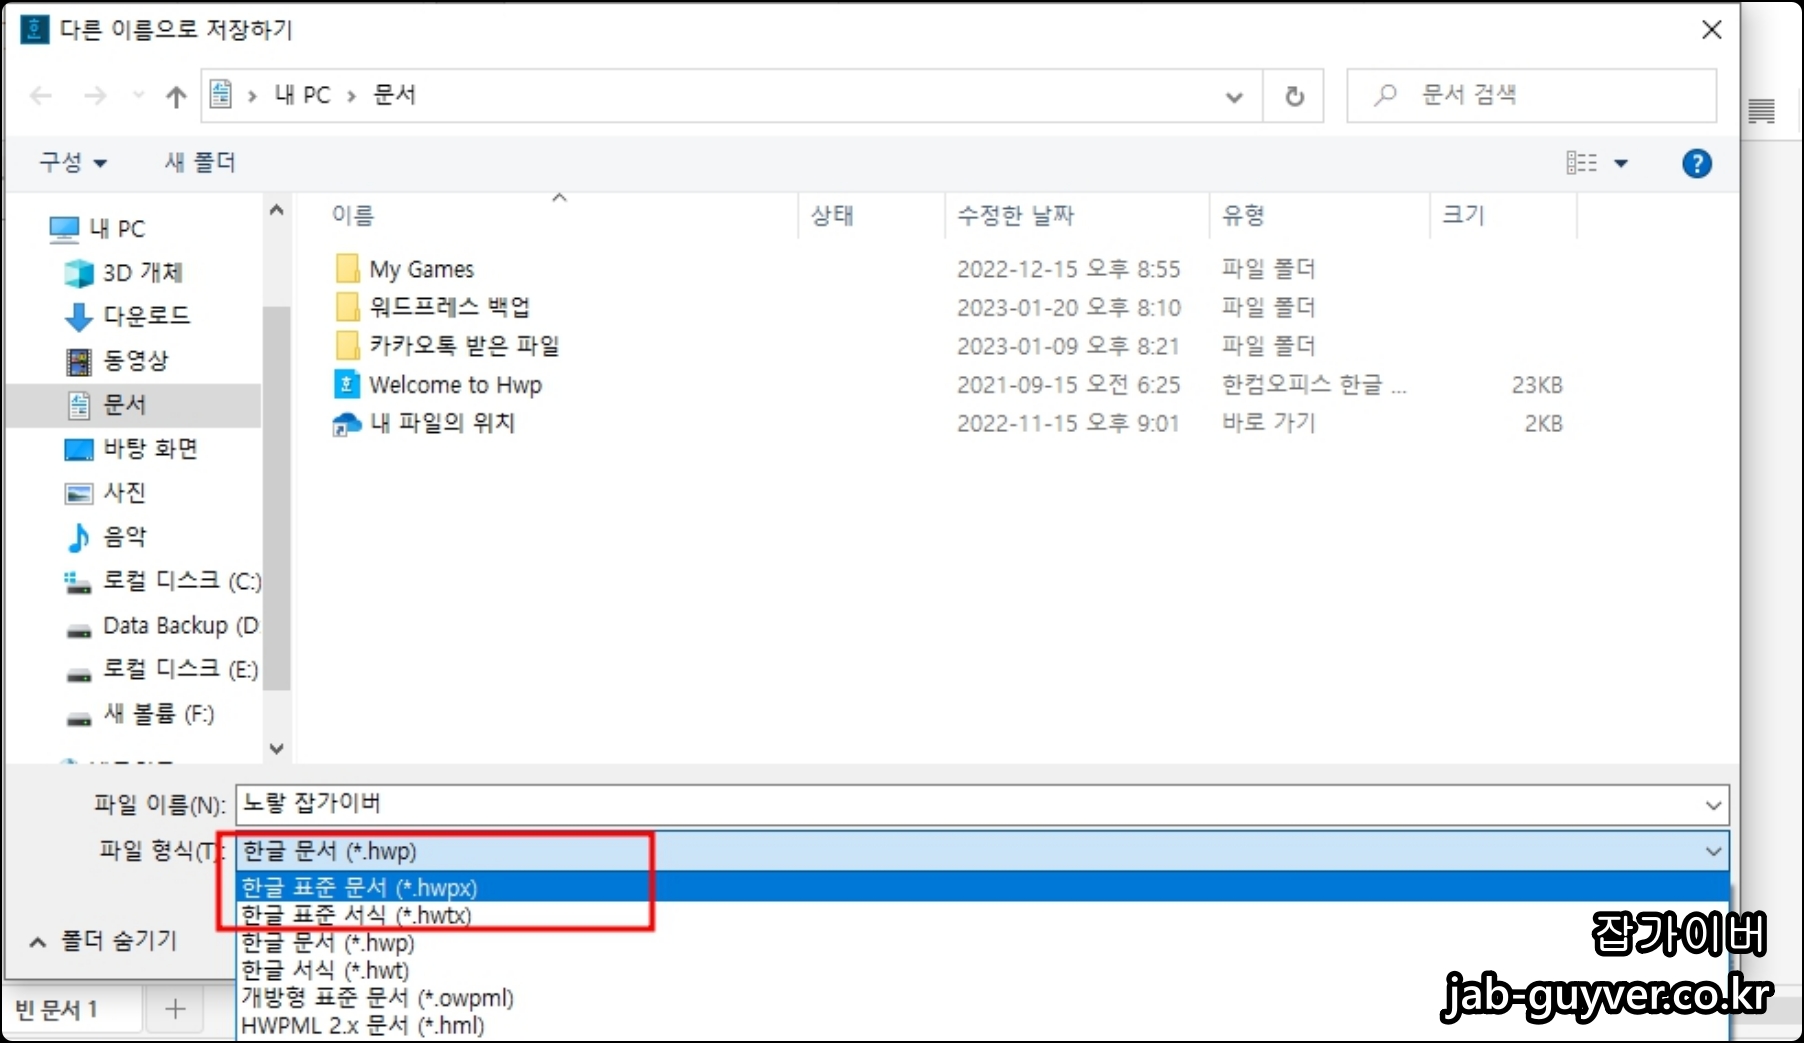Open the 구성 menu
The height and width of the screenshot is (1043, 1804).
click(73, 162)
